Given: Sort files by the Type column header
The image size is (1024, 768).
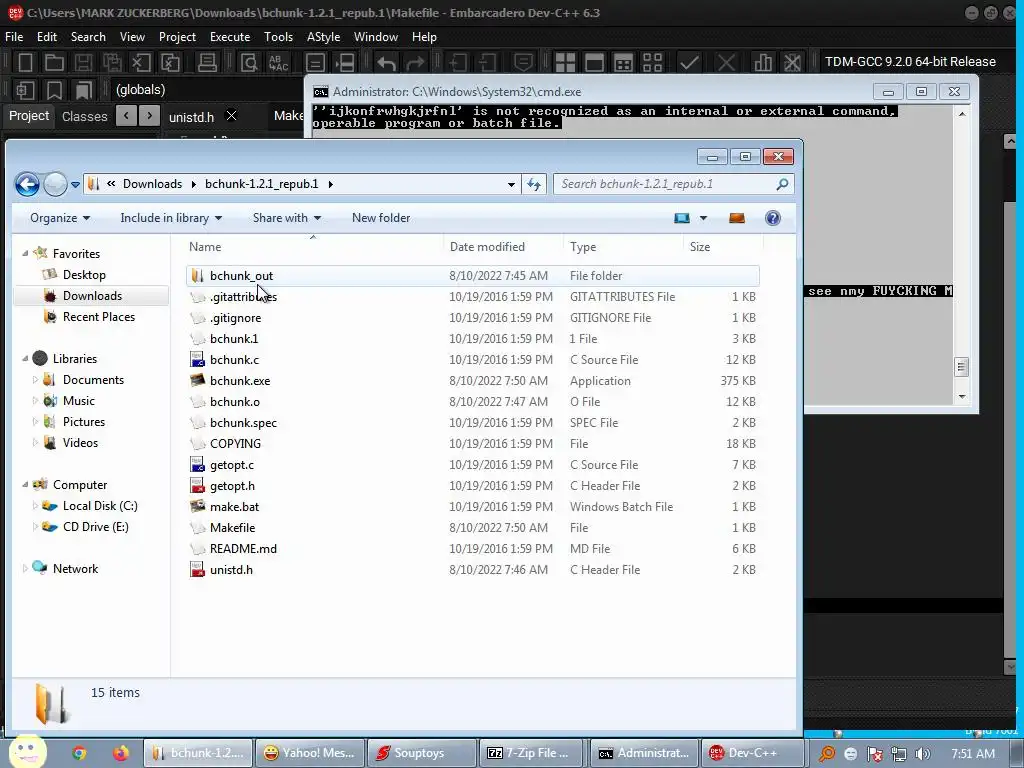Looking at the screenshot, I should pyautogui.click(x=583, y=247).
